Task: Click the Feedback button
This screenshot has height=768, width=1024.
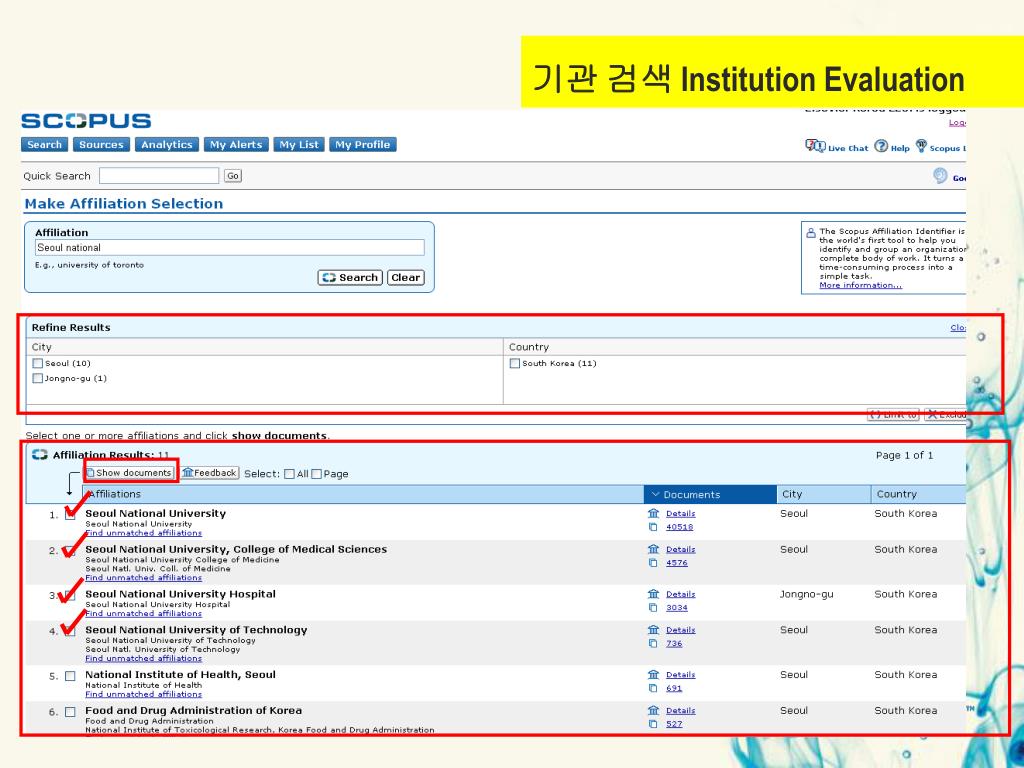Action: click(x=210, y=473)
